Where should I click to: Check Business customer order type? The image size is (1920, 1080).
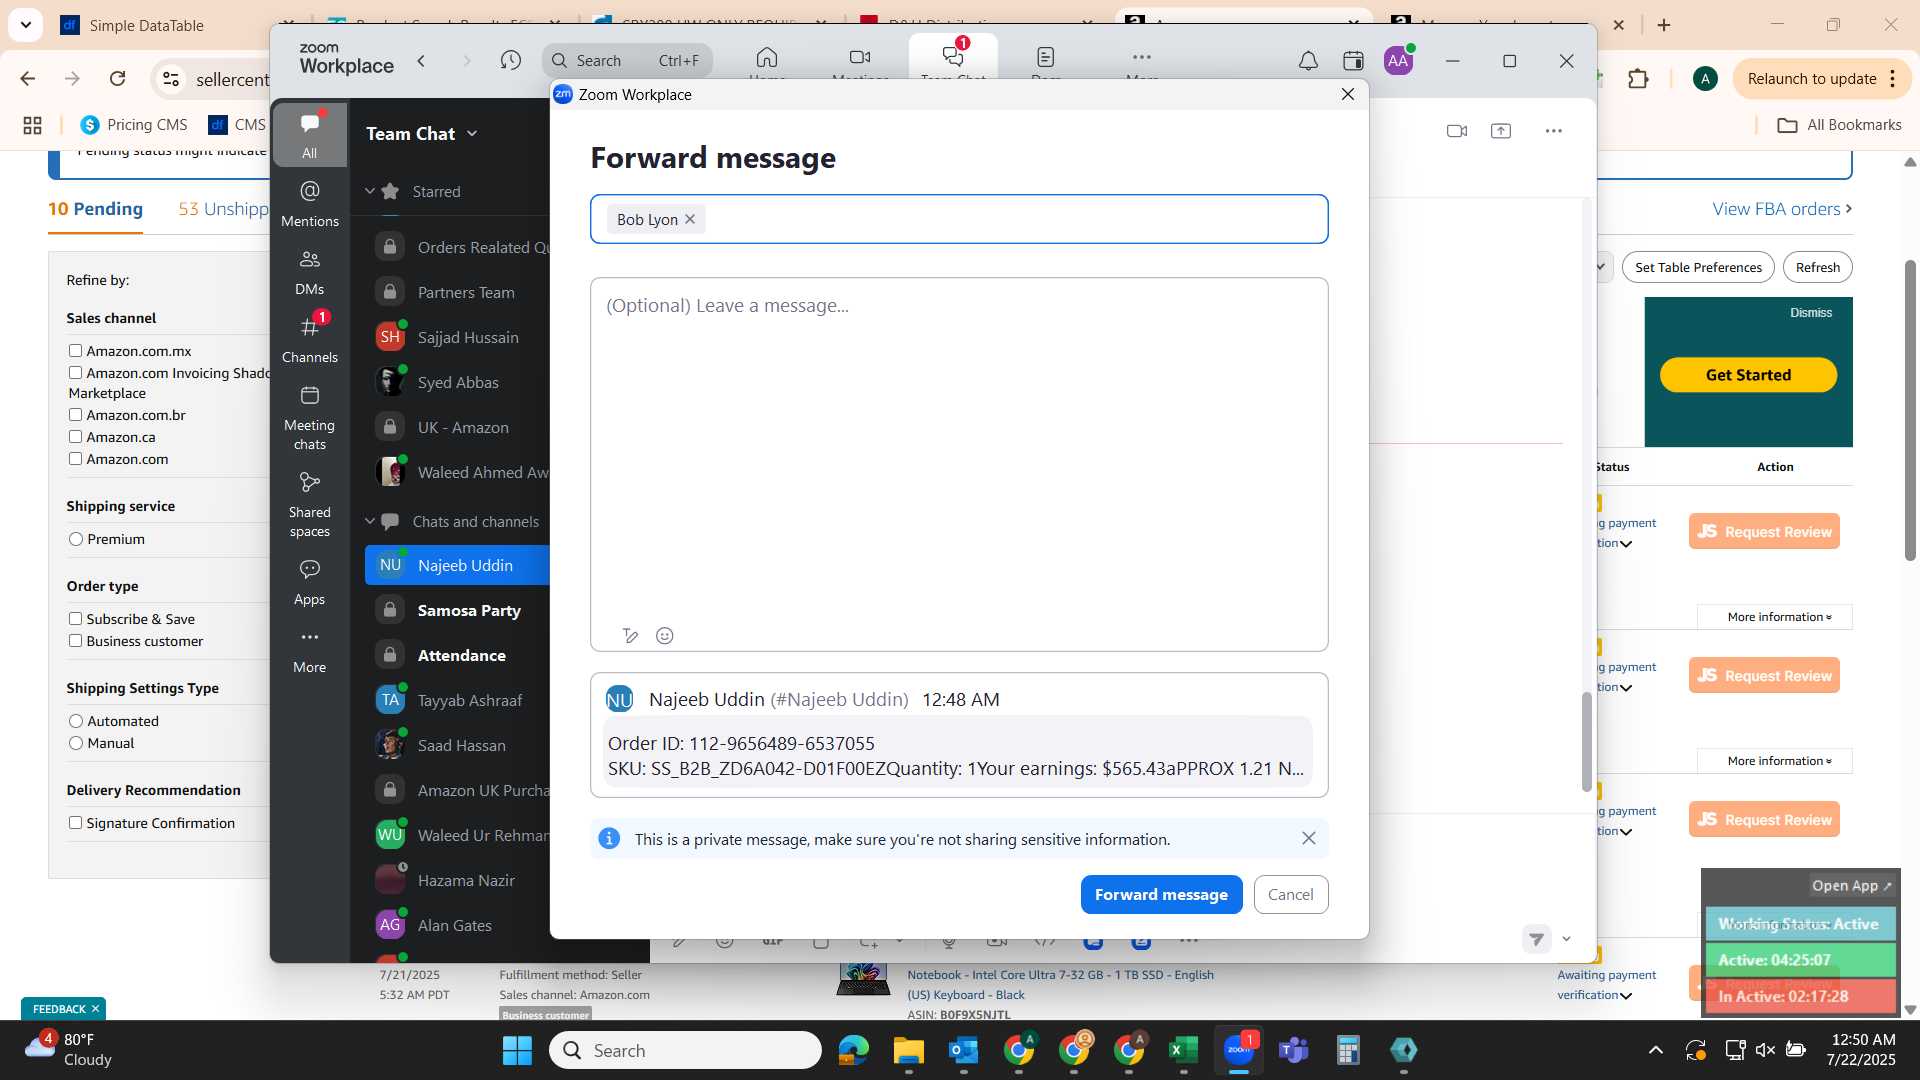coord(75,641)
